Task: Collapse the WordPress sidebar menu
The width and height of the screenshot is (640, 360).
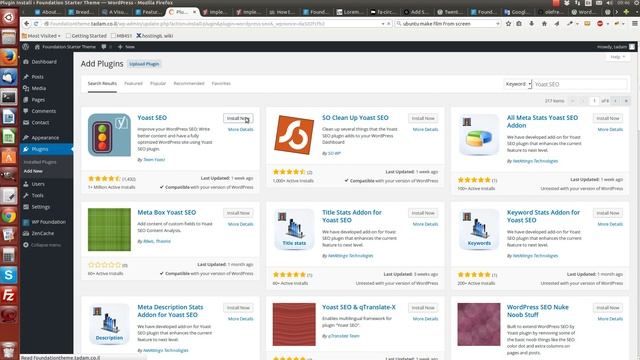Action: 42,245
